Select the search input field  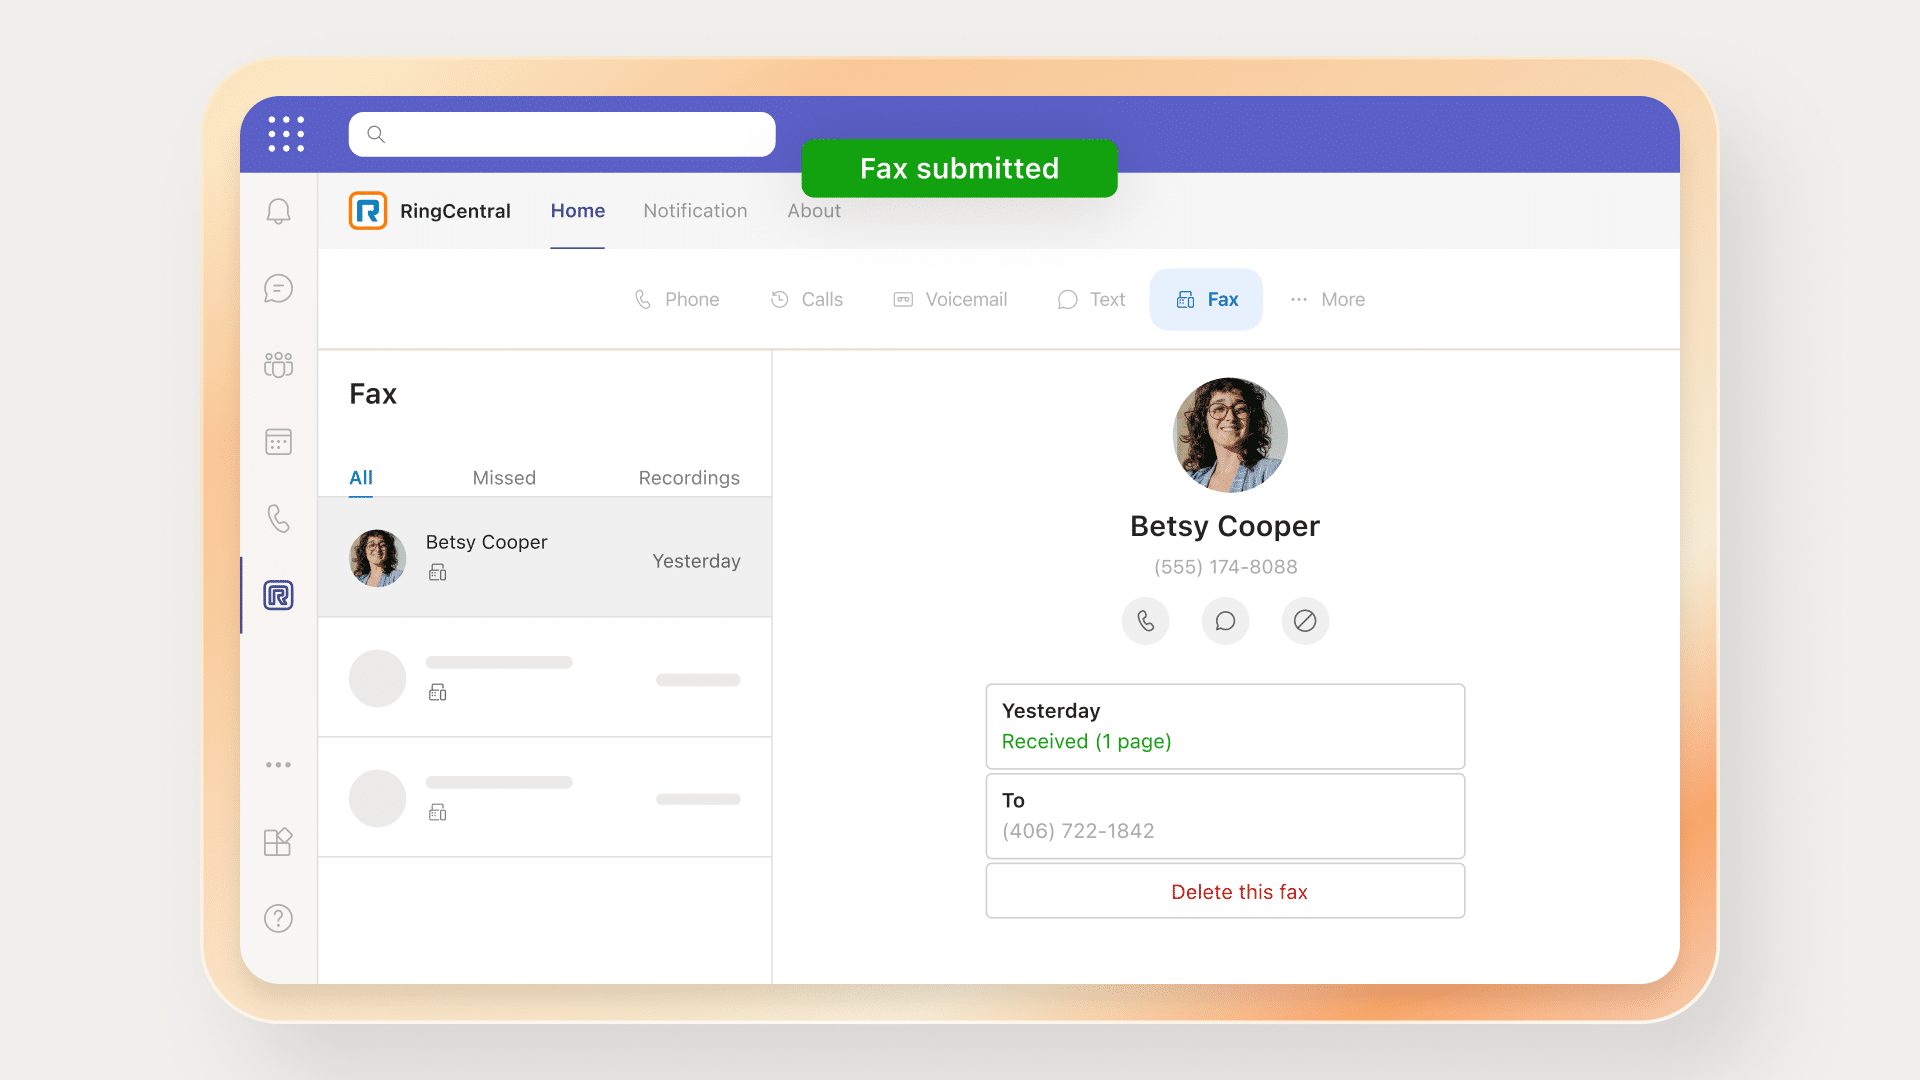563,133
